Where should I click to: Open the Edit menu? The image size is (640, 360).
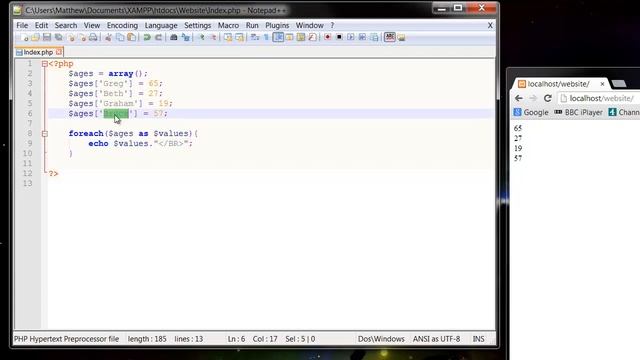click(x=41, y=25)
